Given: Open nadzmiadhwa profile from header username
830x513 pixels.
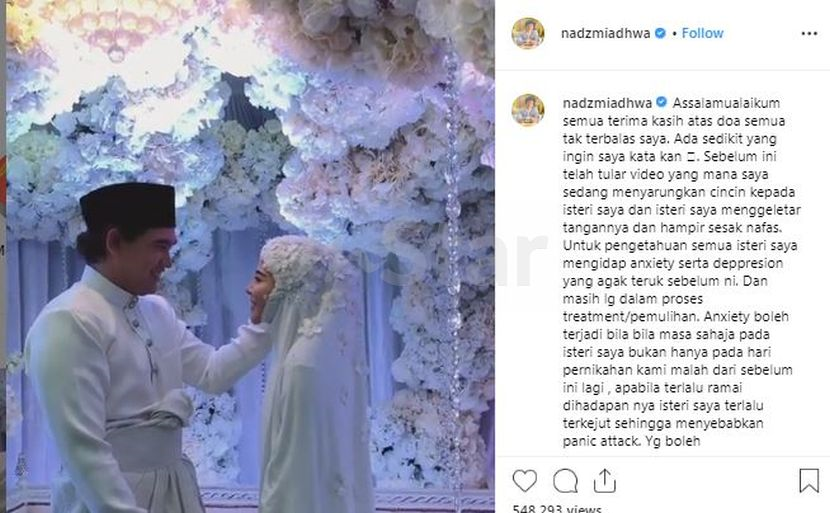Looking at the screenshot, I should [606, 33].
